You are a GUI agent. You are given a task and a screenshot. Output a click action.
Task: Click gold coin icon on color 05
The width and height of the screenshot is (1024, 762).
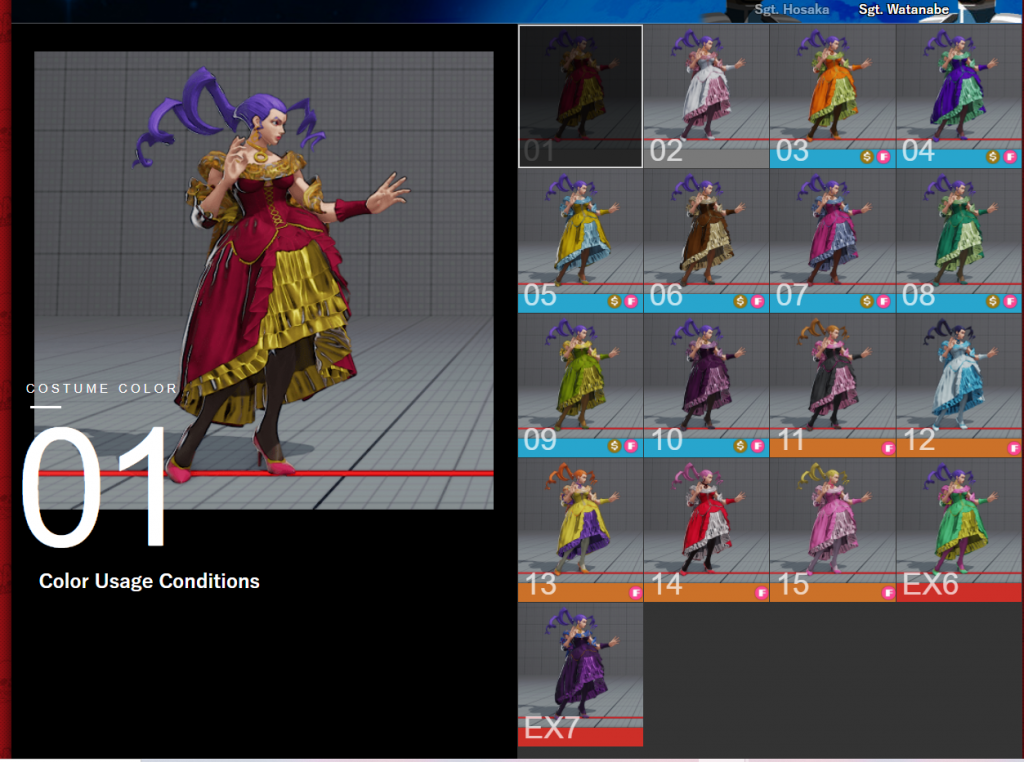click(614, 301)
